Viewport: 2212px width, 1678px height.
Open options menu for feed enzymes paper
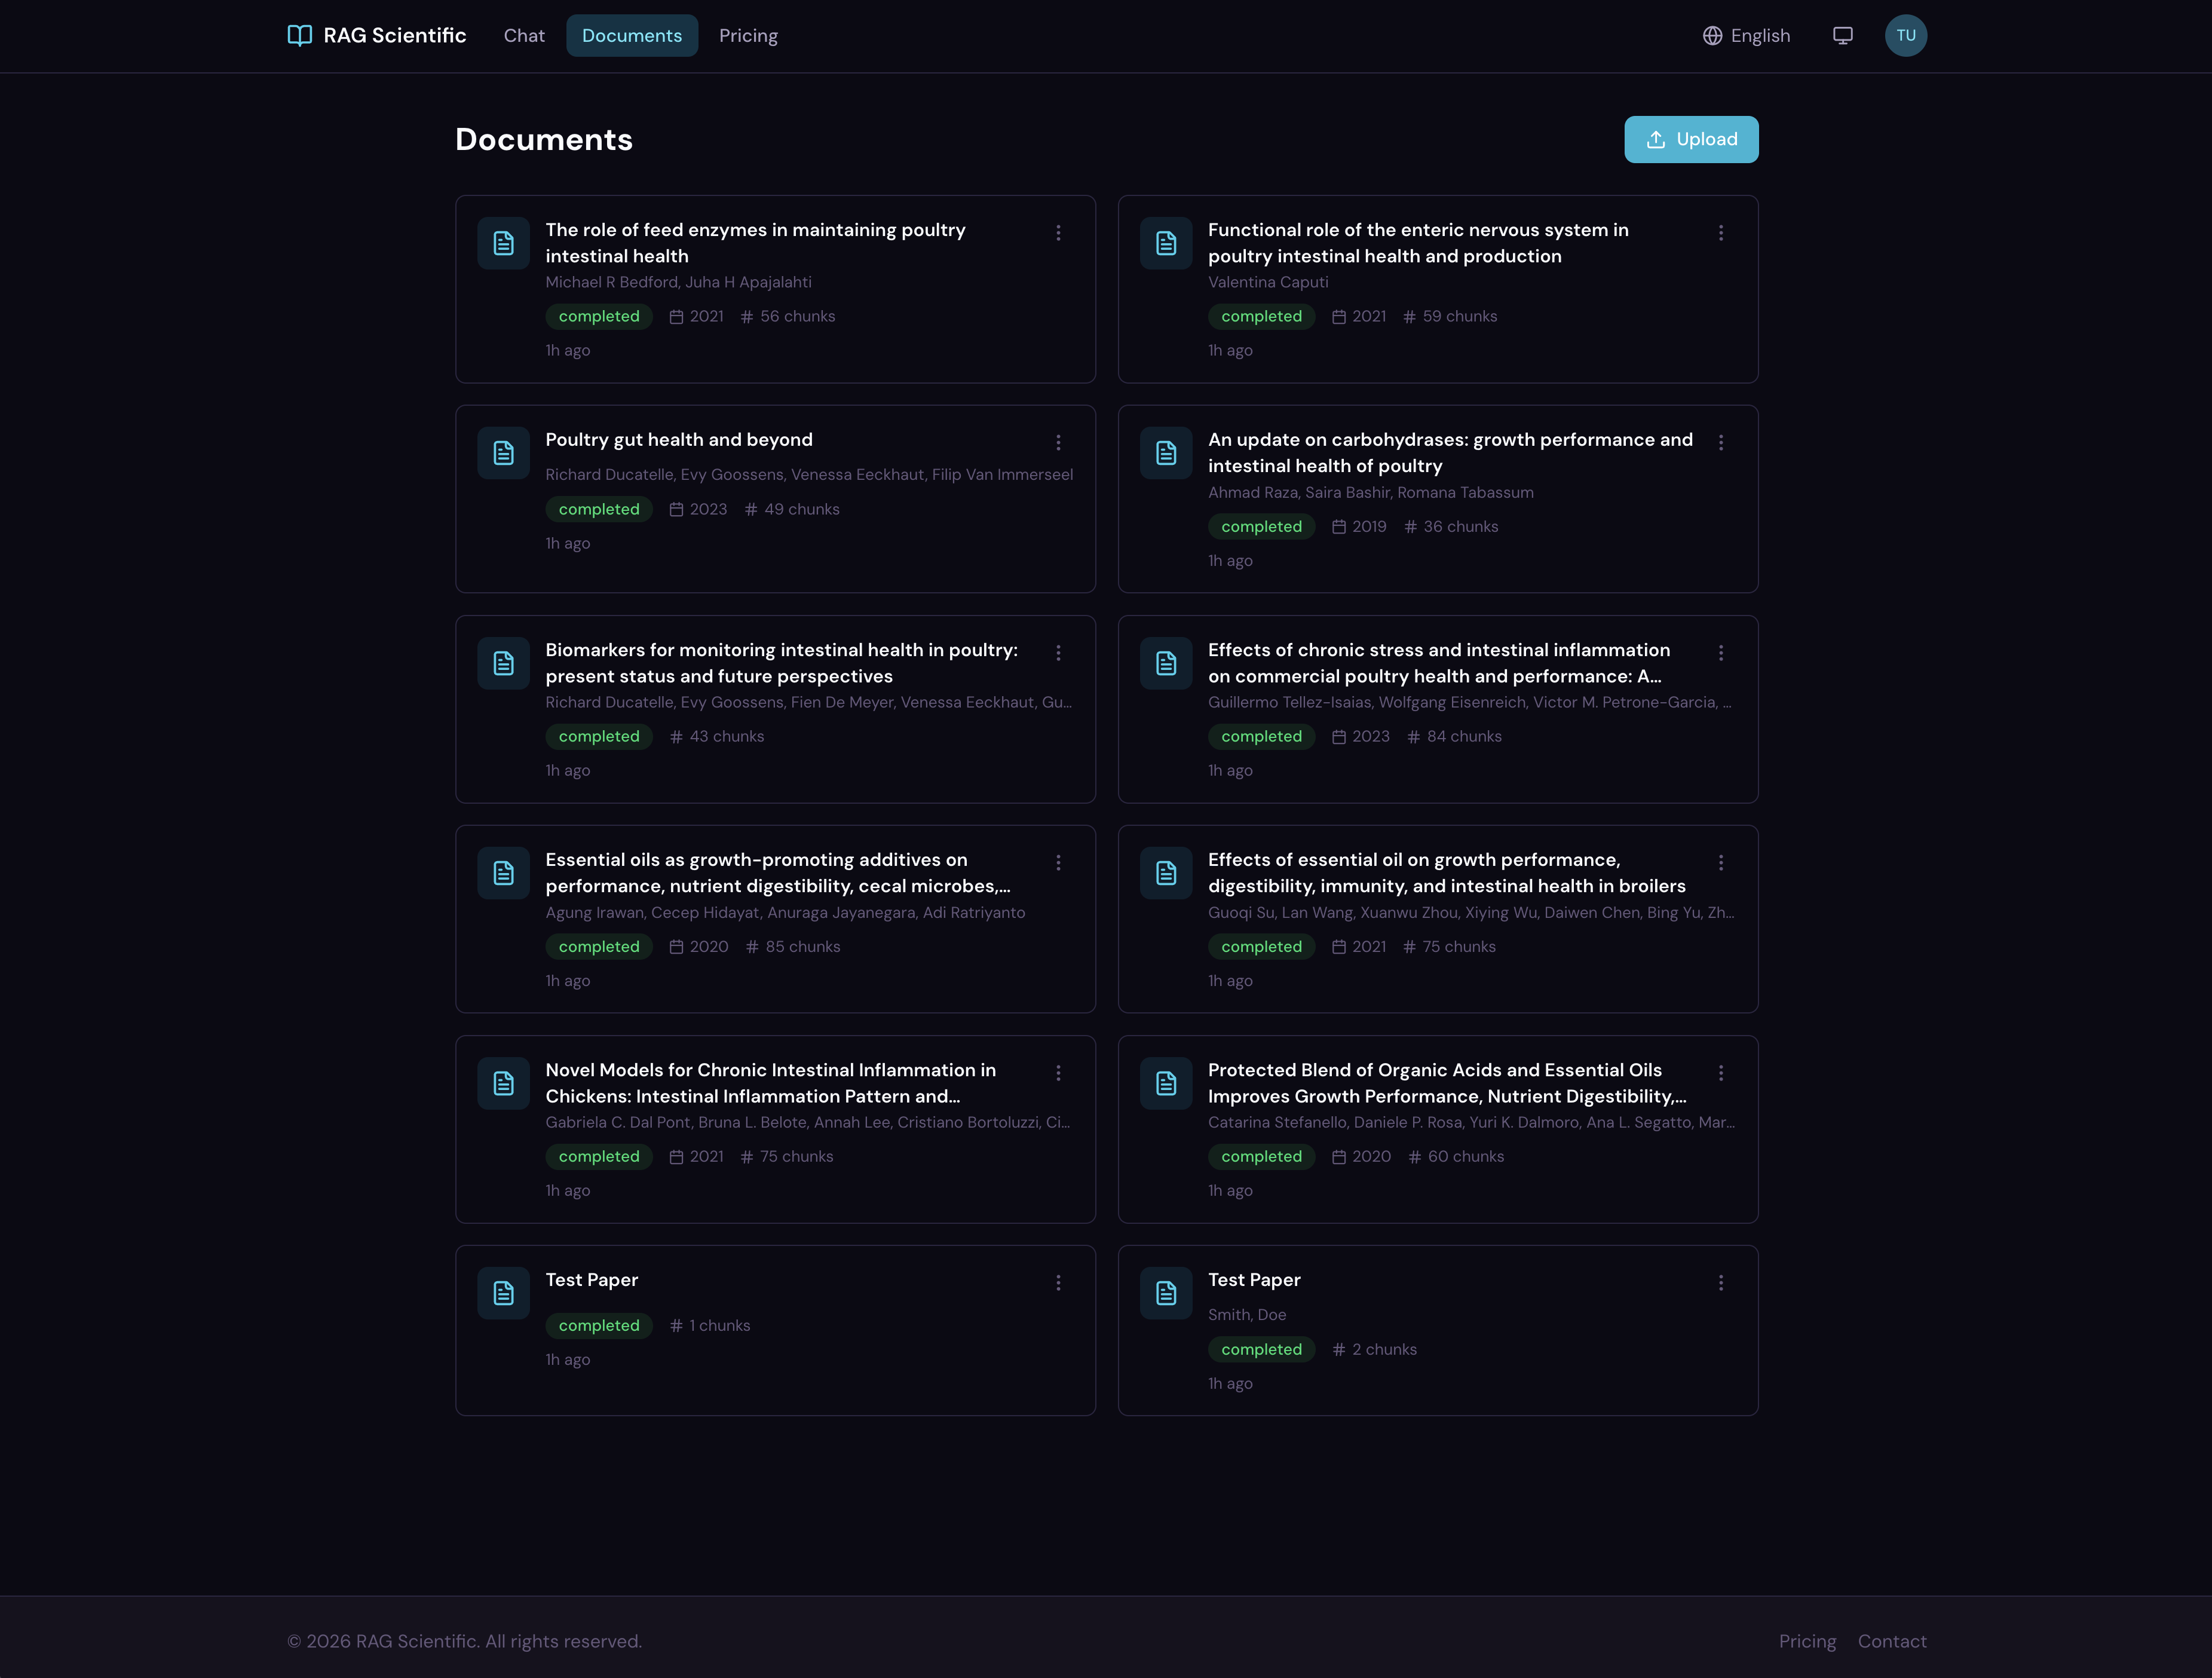point(1058,233)
